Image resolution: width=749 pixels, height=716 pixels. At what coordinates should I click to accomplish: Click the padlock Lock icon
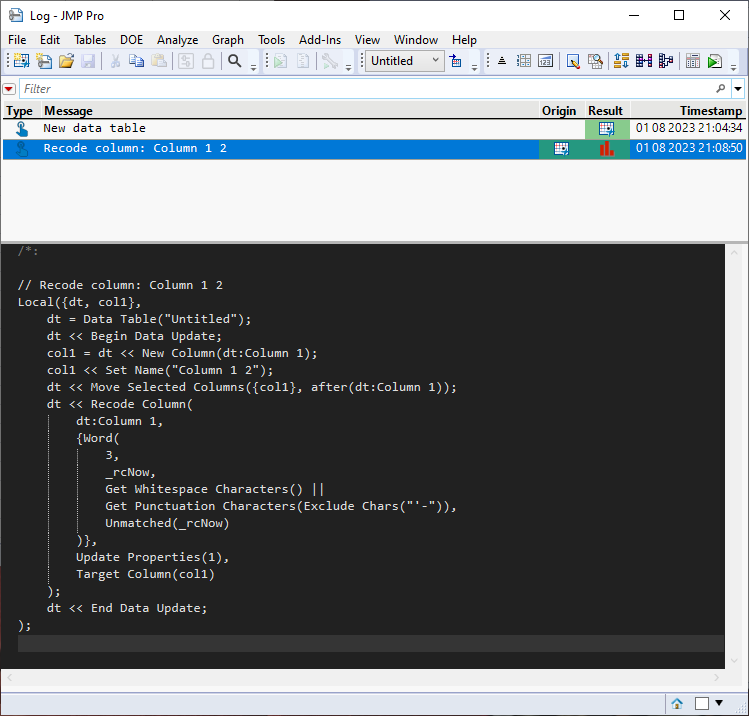pyautogui.click(x=208, y=61)
